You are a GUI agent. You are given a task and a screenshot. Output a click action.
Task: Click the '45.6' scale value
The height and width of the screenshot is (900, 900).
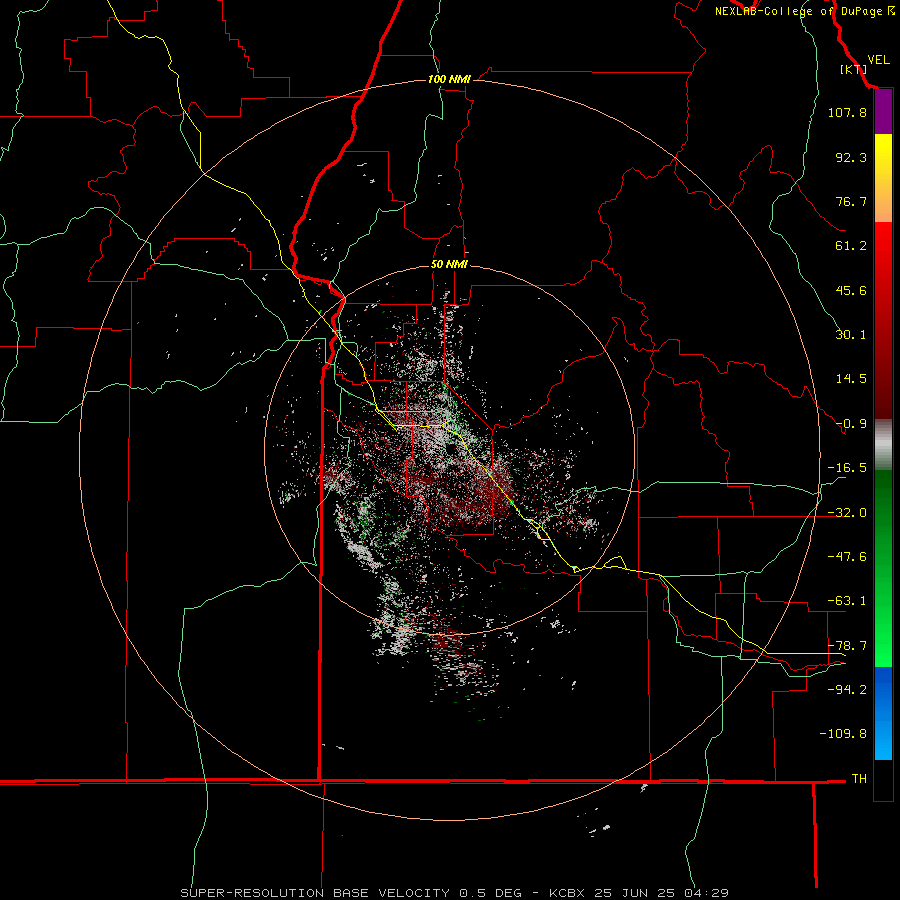(851, 290)
